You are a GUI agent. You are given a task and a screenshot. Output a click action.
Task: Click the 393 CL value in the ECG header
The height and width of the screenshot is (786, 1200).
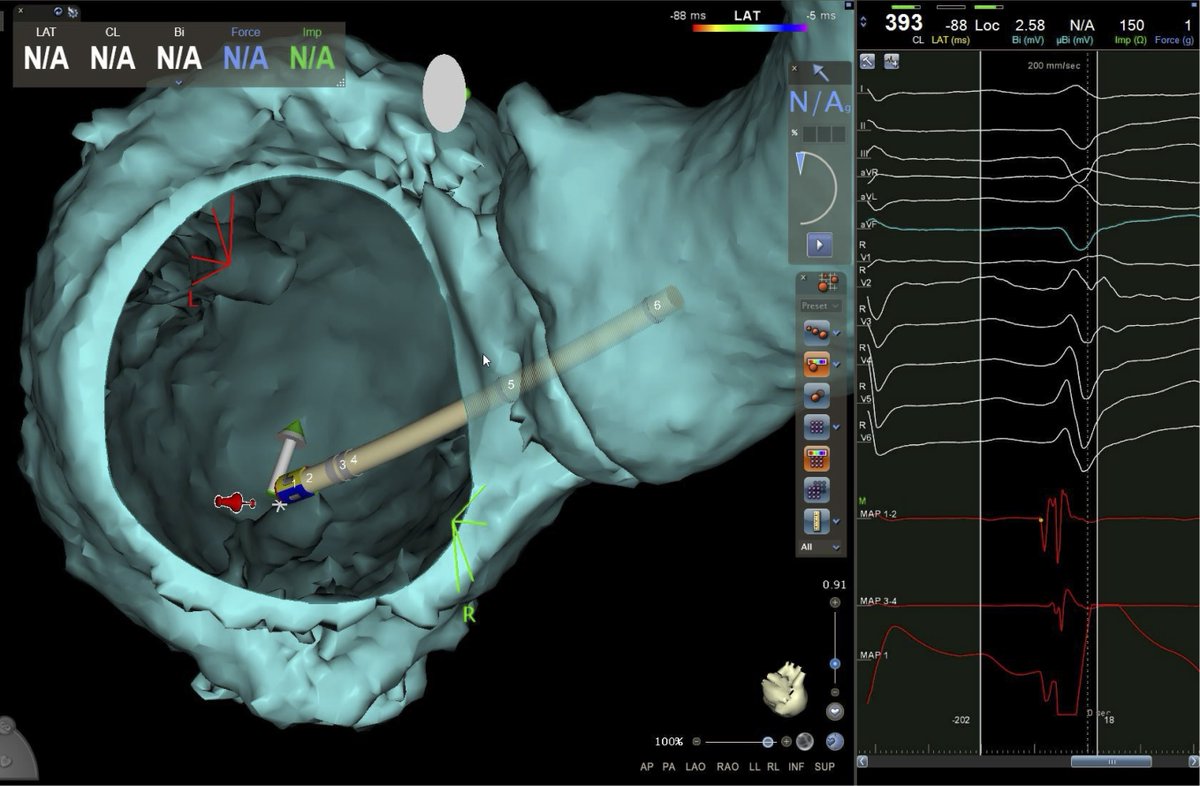pyautogui.click(x=904, y=23)
